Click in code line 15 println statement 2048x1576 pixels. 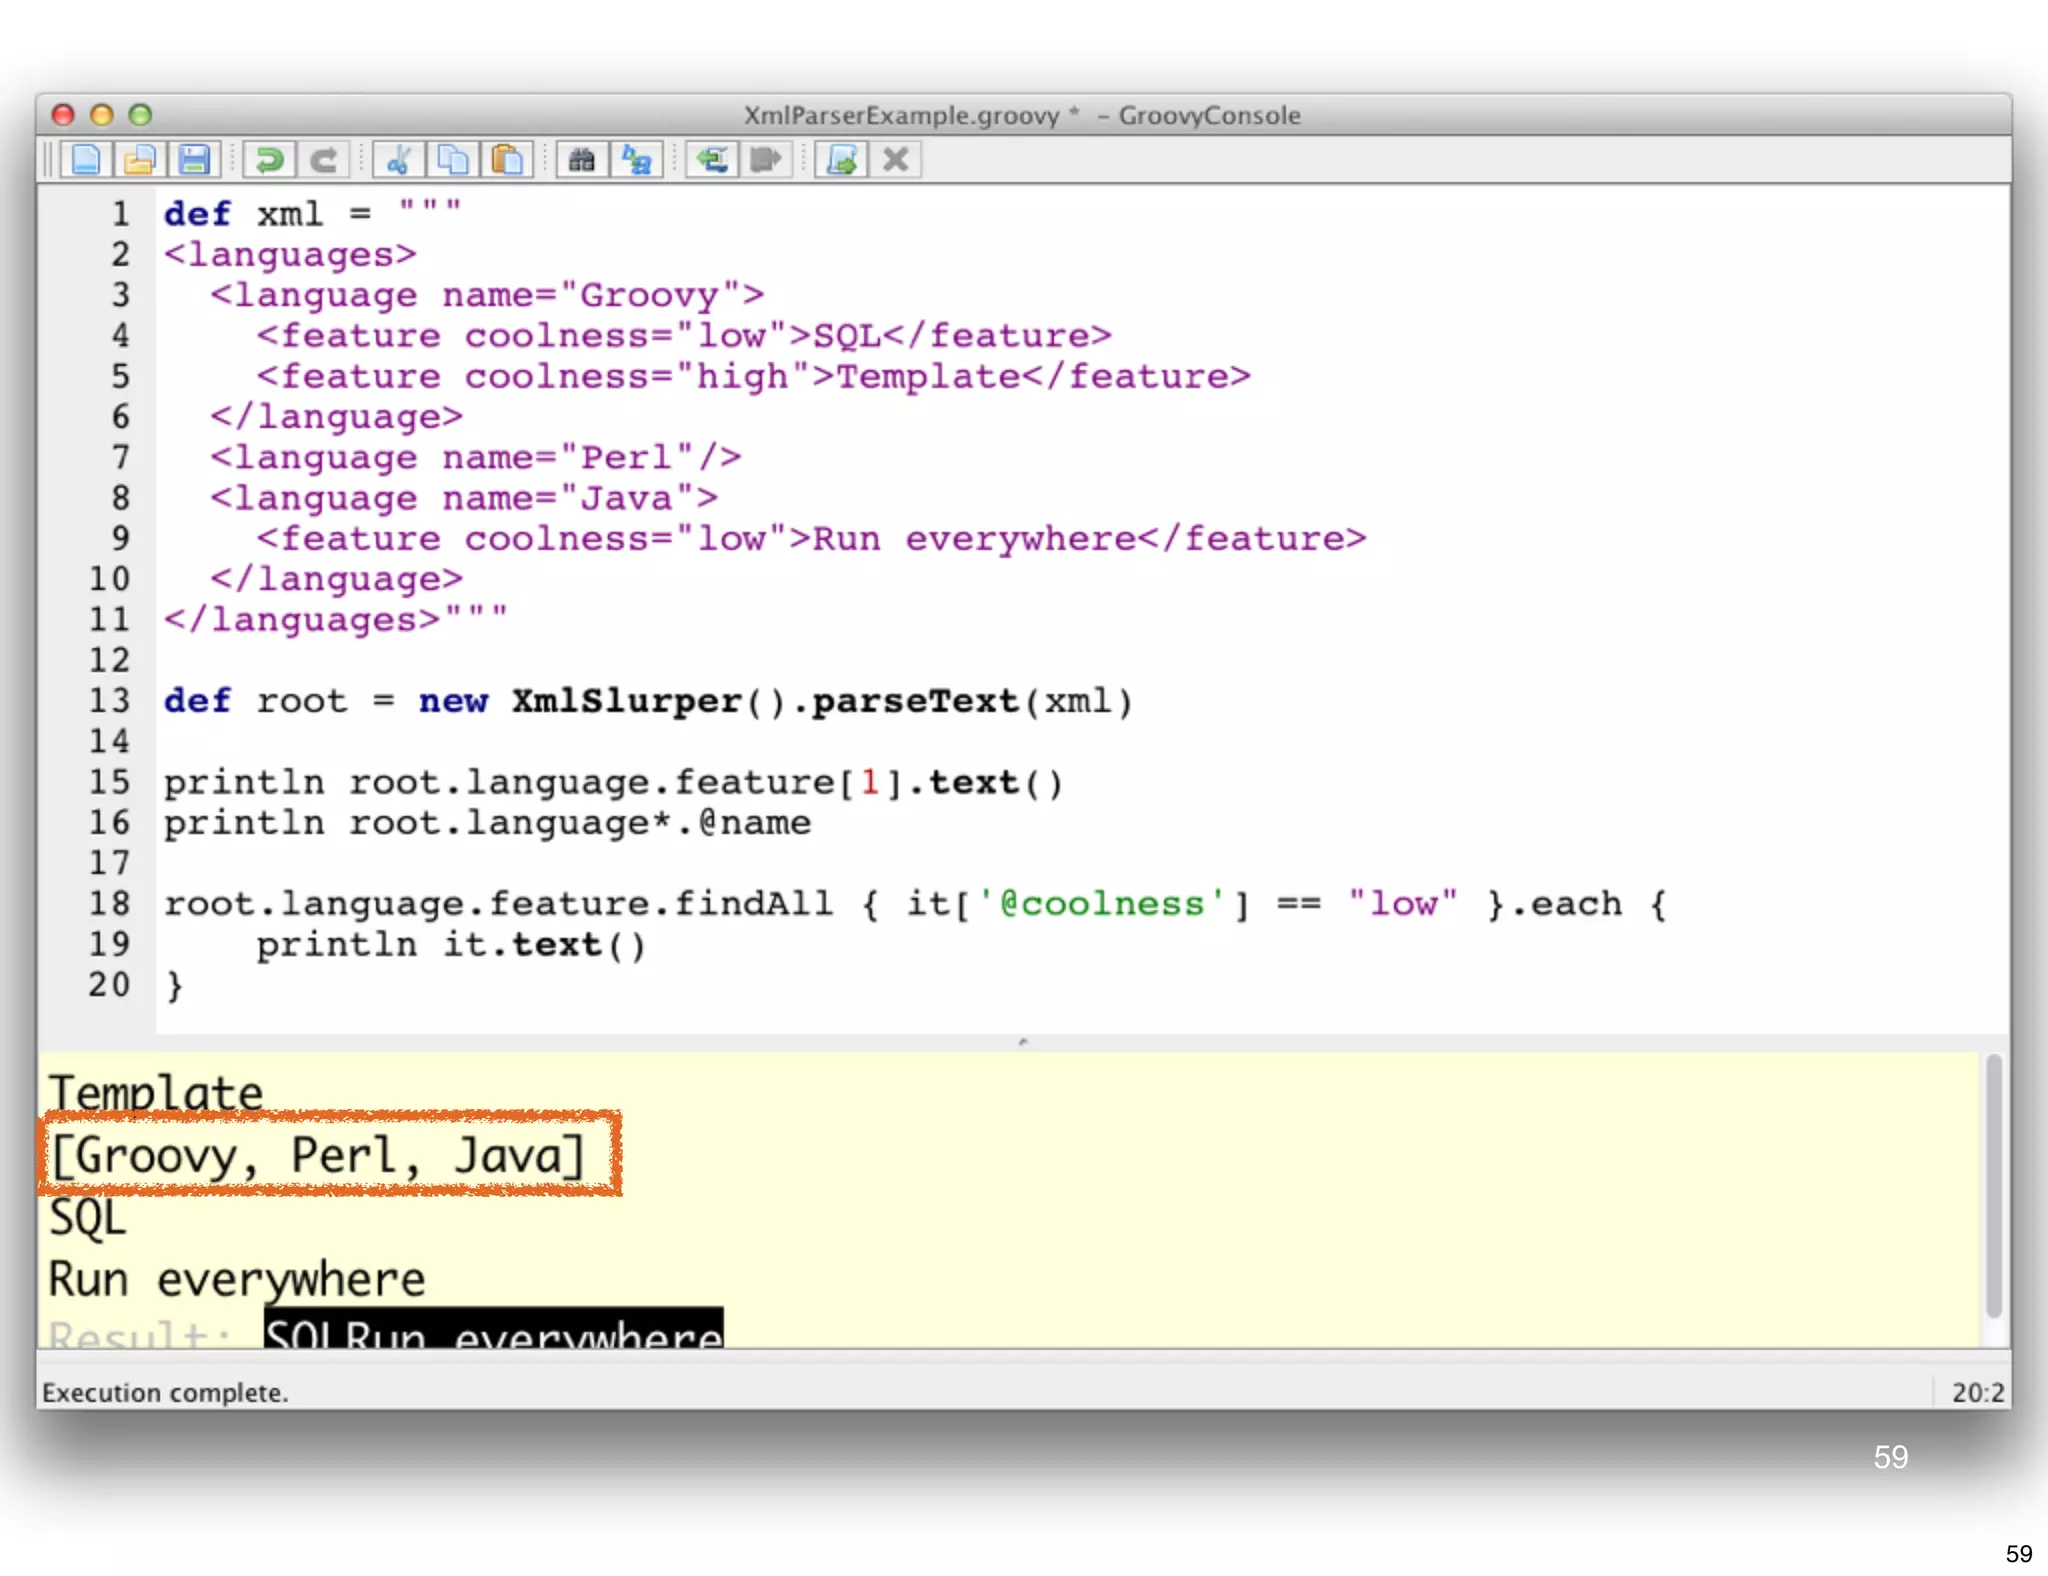pos(612,783)
